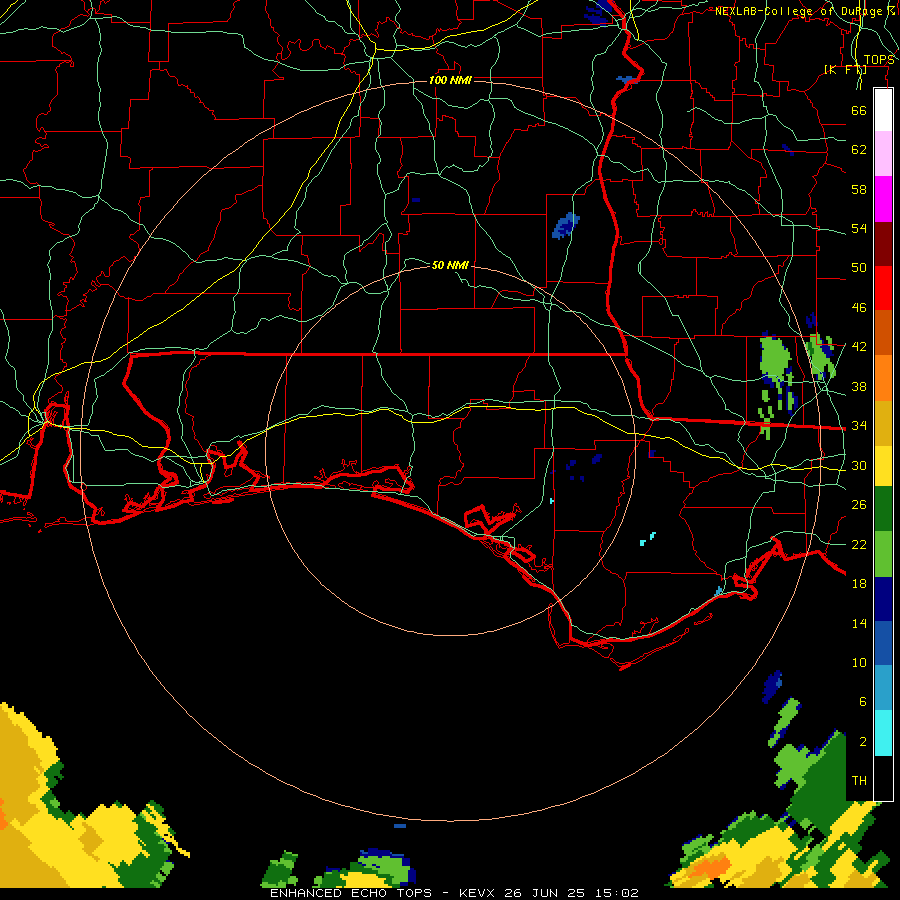This screenshot has height=900, width=900.
Task: Click the legend value "6"
Action: click(863, 702)
